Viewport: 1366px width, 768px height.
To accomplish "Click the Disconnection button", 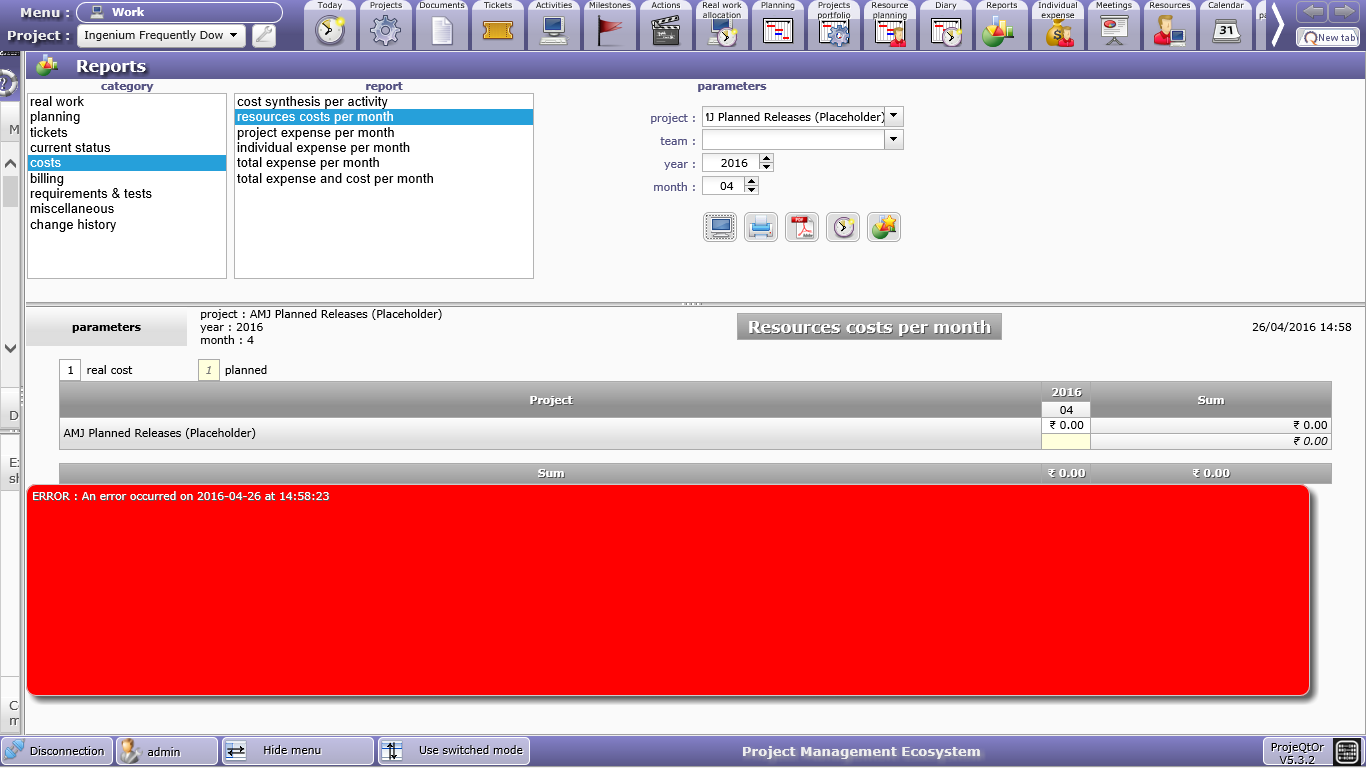I will tap(56, 751).
